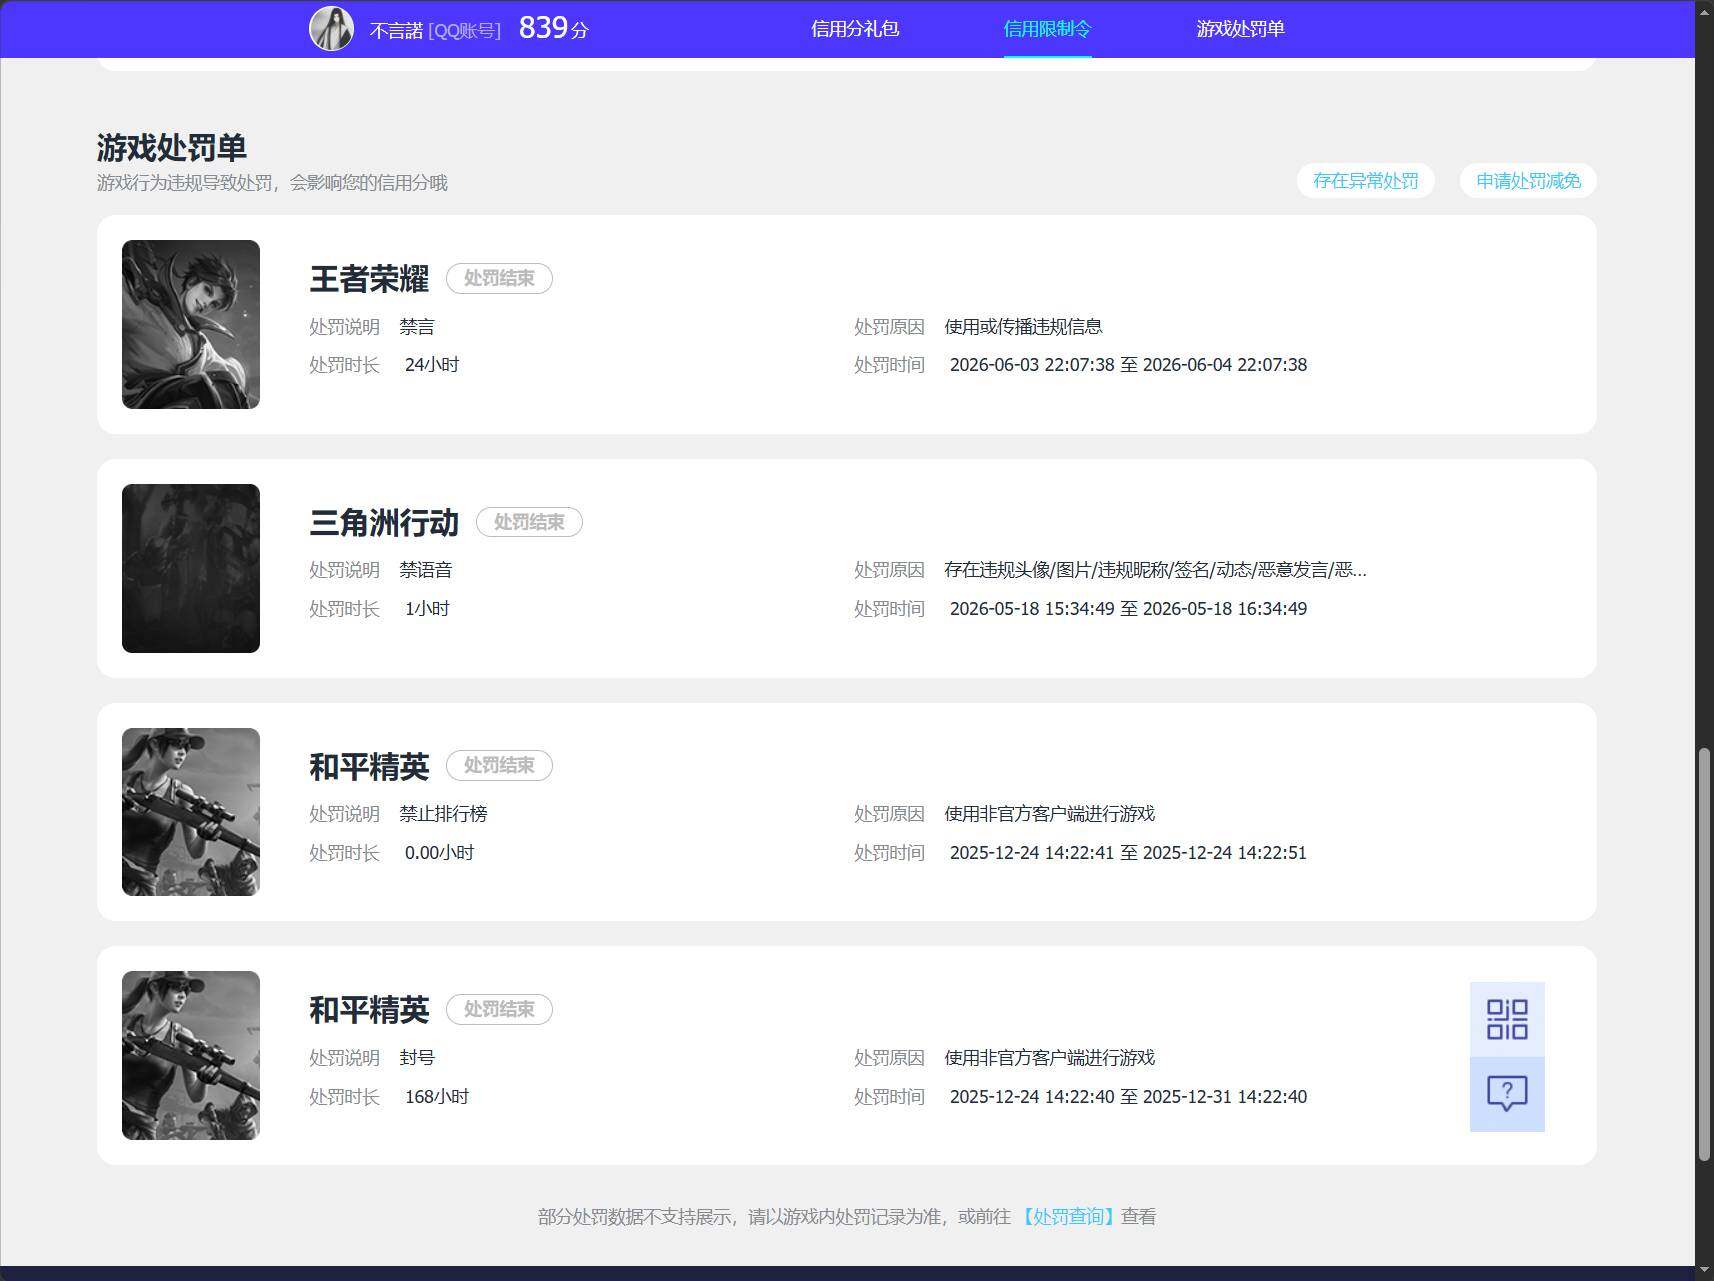Image resolution: width=1714 pixels, height=1281 pixels.
Task: Click the username 不言諾 in header
Action: coord(396,31)
